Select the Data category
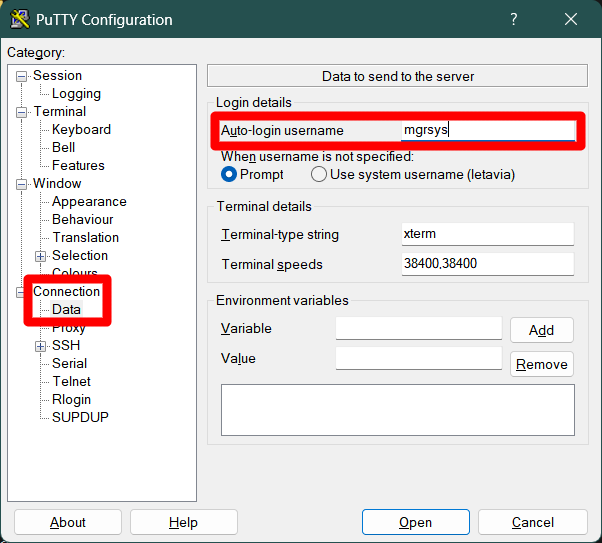The height and width of the screenshot is (543, 602). pos(66,310)
